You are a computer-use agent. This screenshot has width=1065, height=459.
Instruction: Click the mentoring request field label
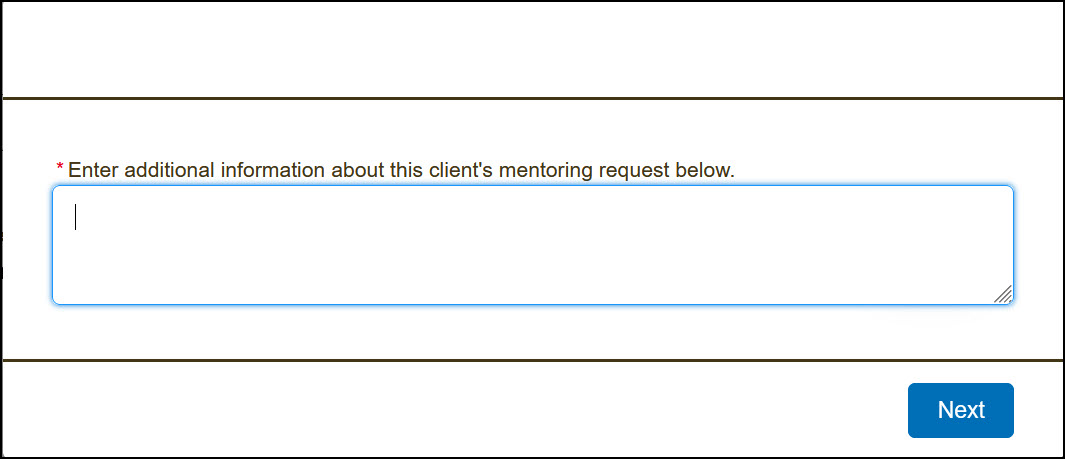(x=400, y=170)
